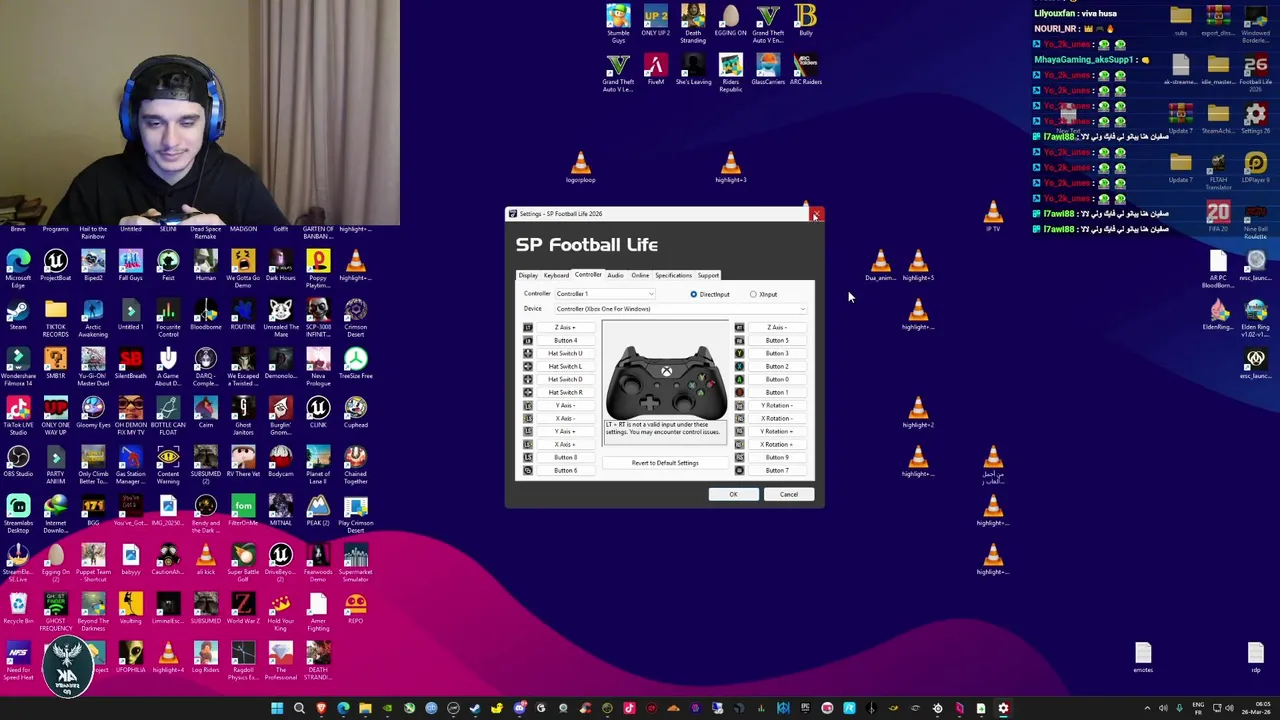Open the Need for Speed Heat shortcut

point(18,660)
